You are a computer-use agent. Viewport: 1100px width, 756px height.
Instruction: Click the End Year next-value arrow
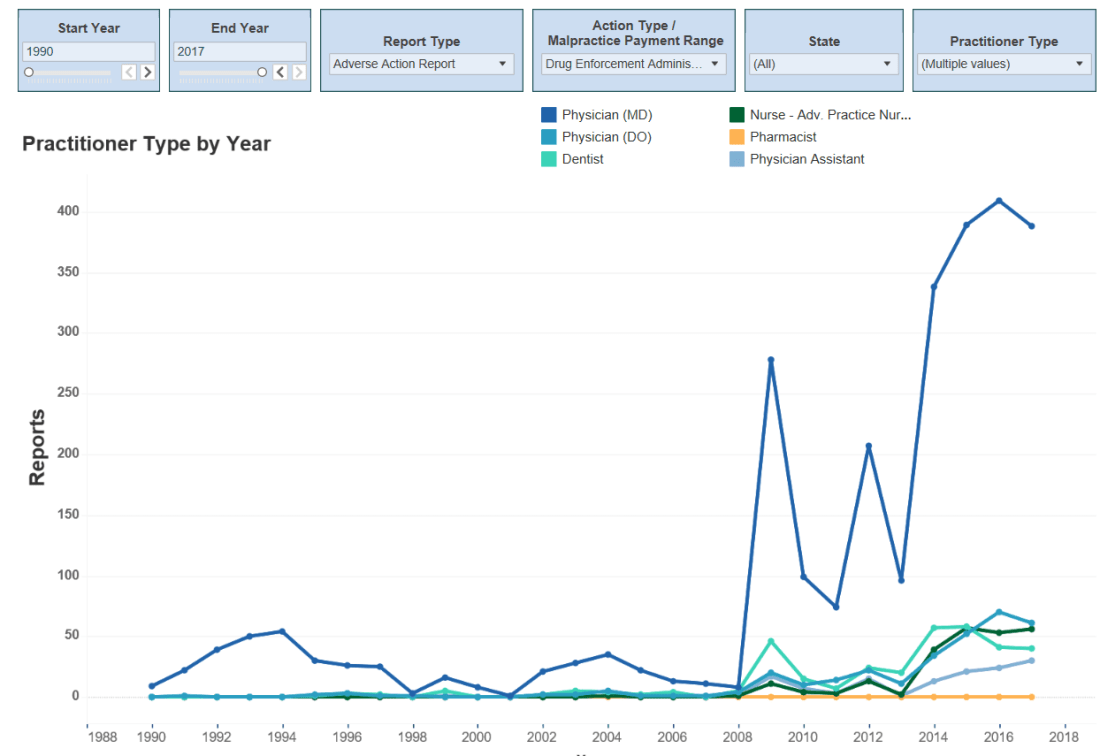pyautogui.click(x=298, y=72)
